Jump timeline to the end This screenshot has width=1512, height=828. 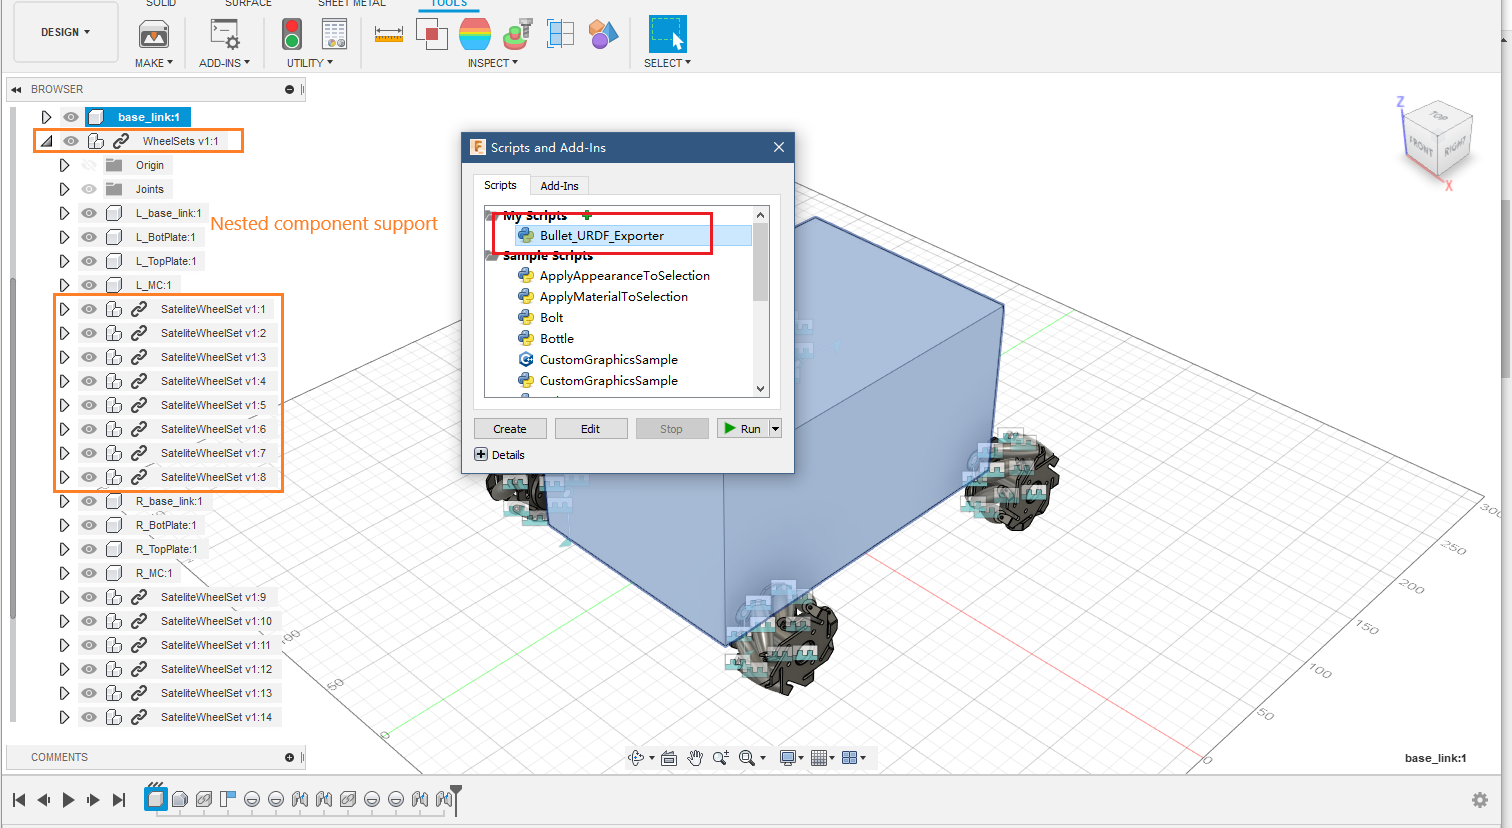coord(119,800)
